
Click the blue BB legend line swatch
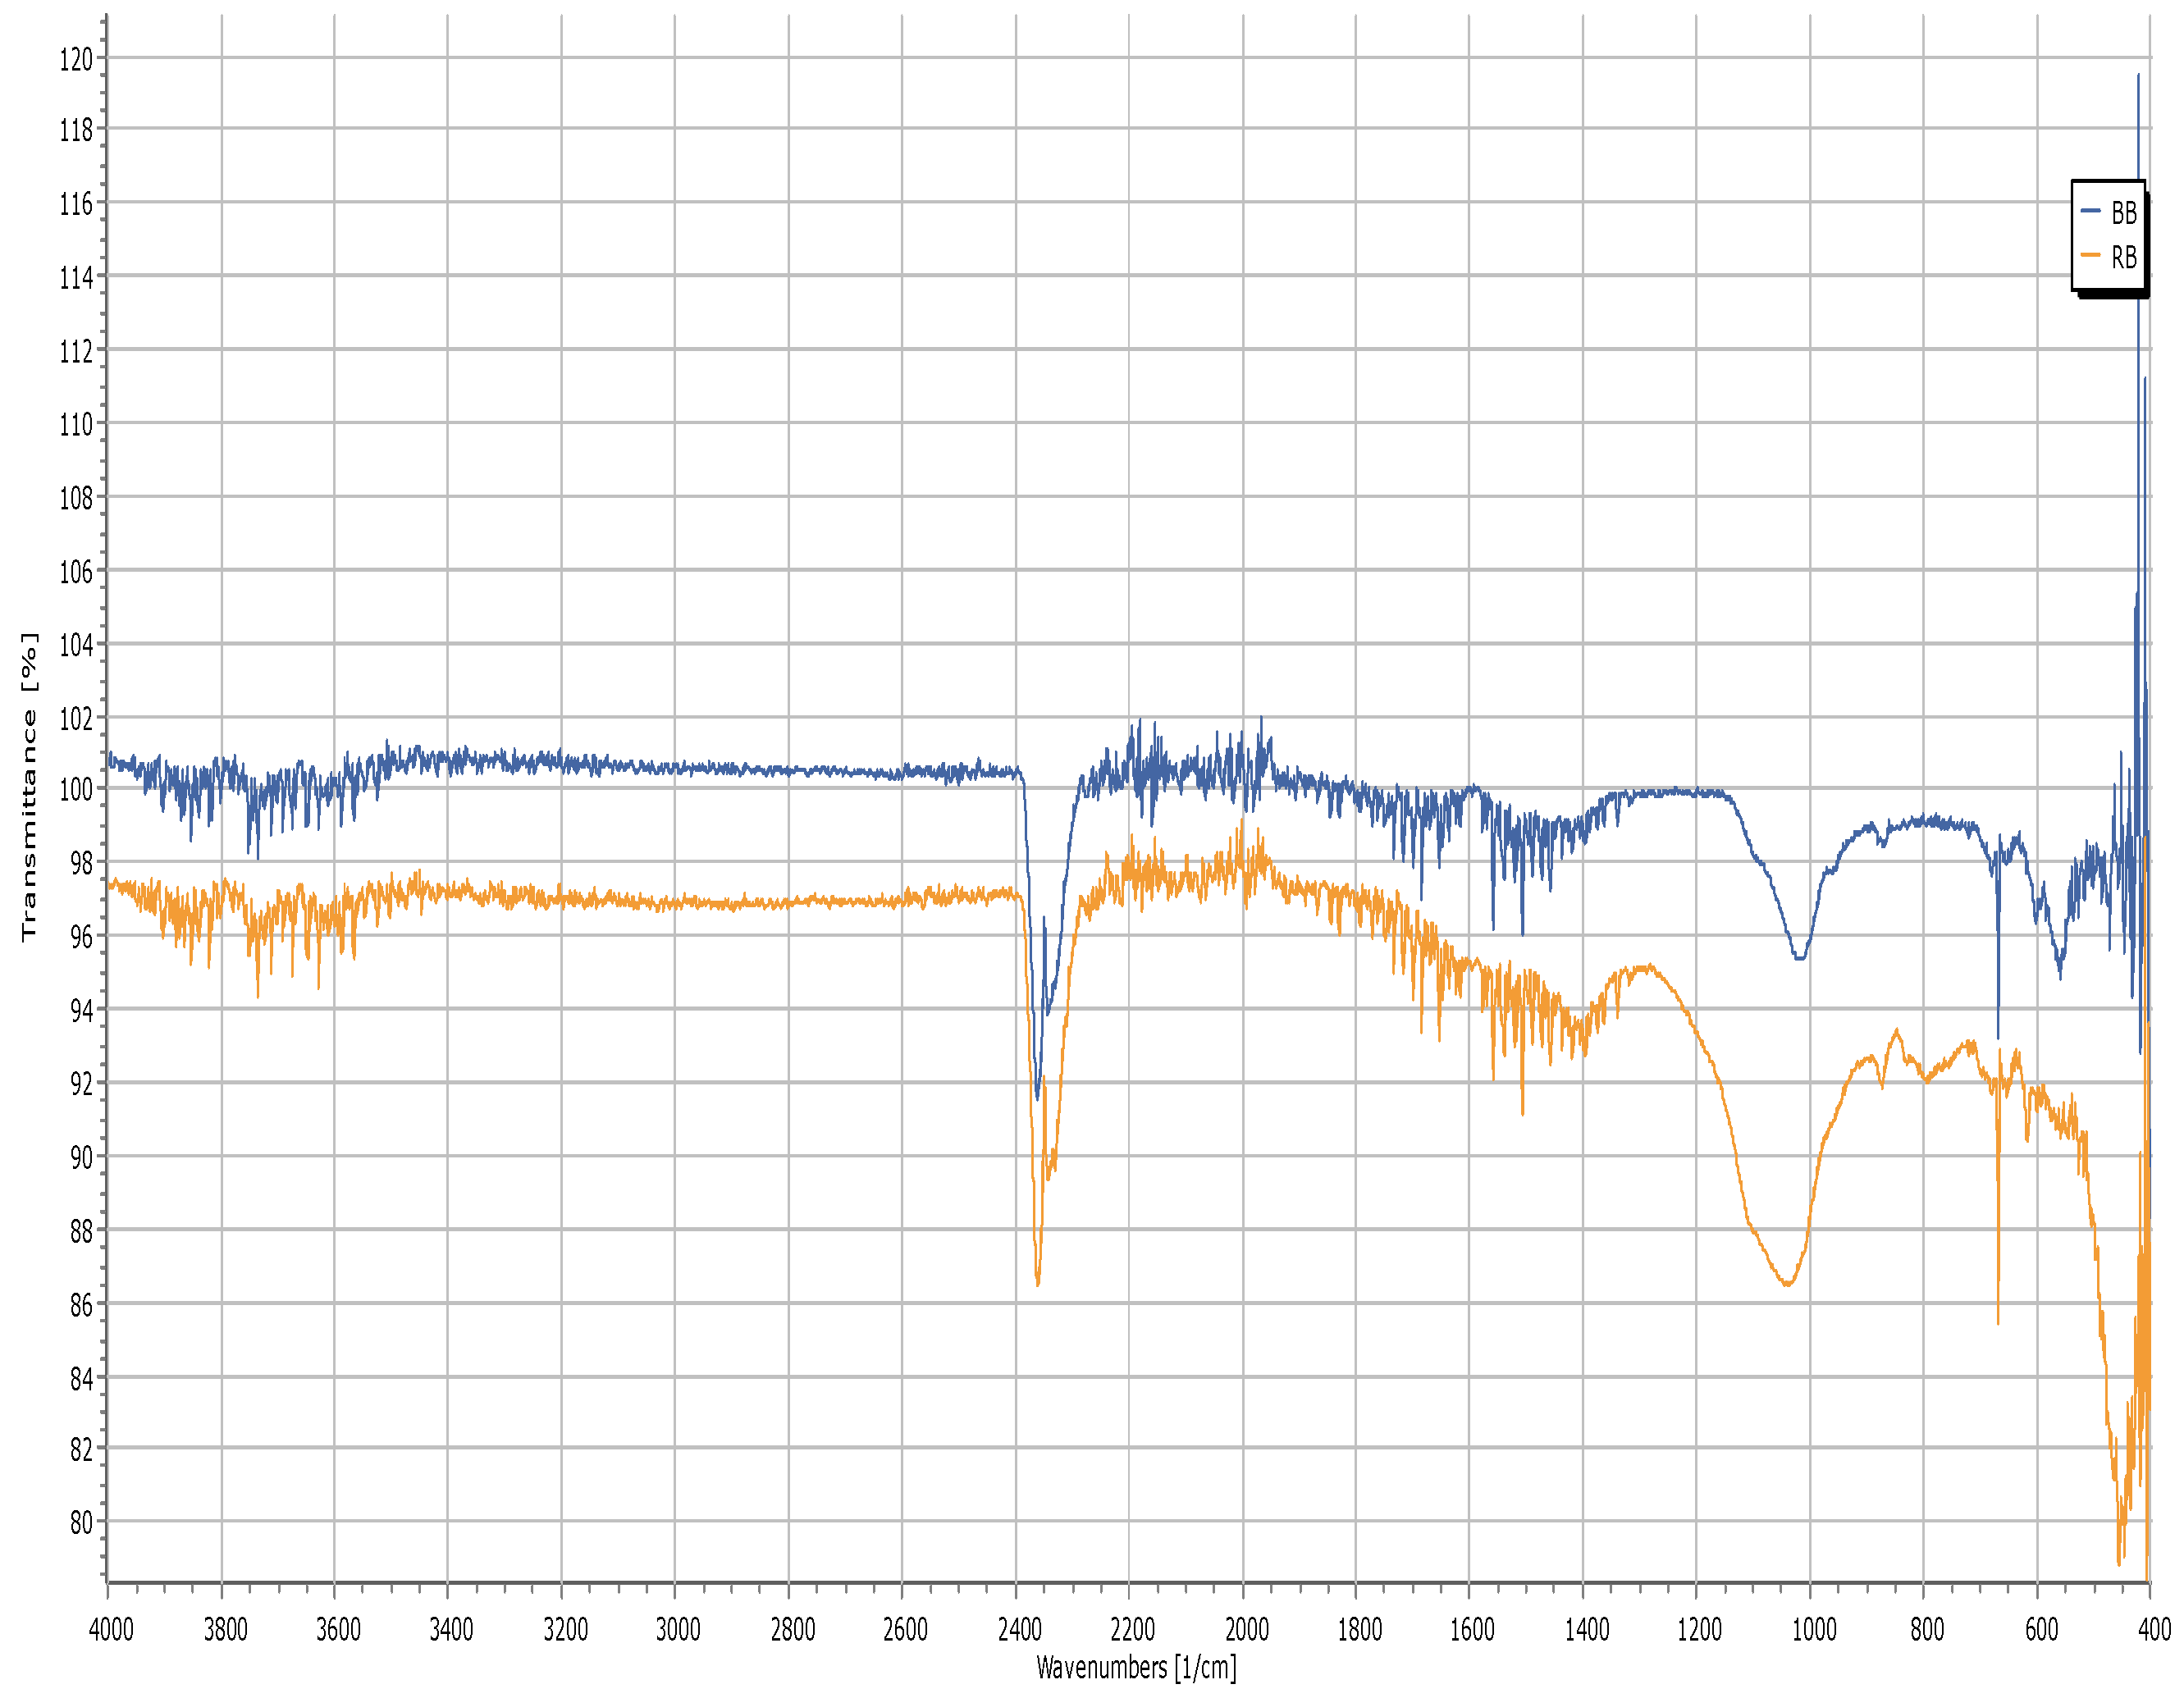click(x=2090, y=211)
